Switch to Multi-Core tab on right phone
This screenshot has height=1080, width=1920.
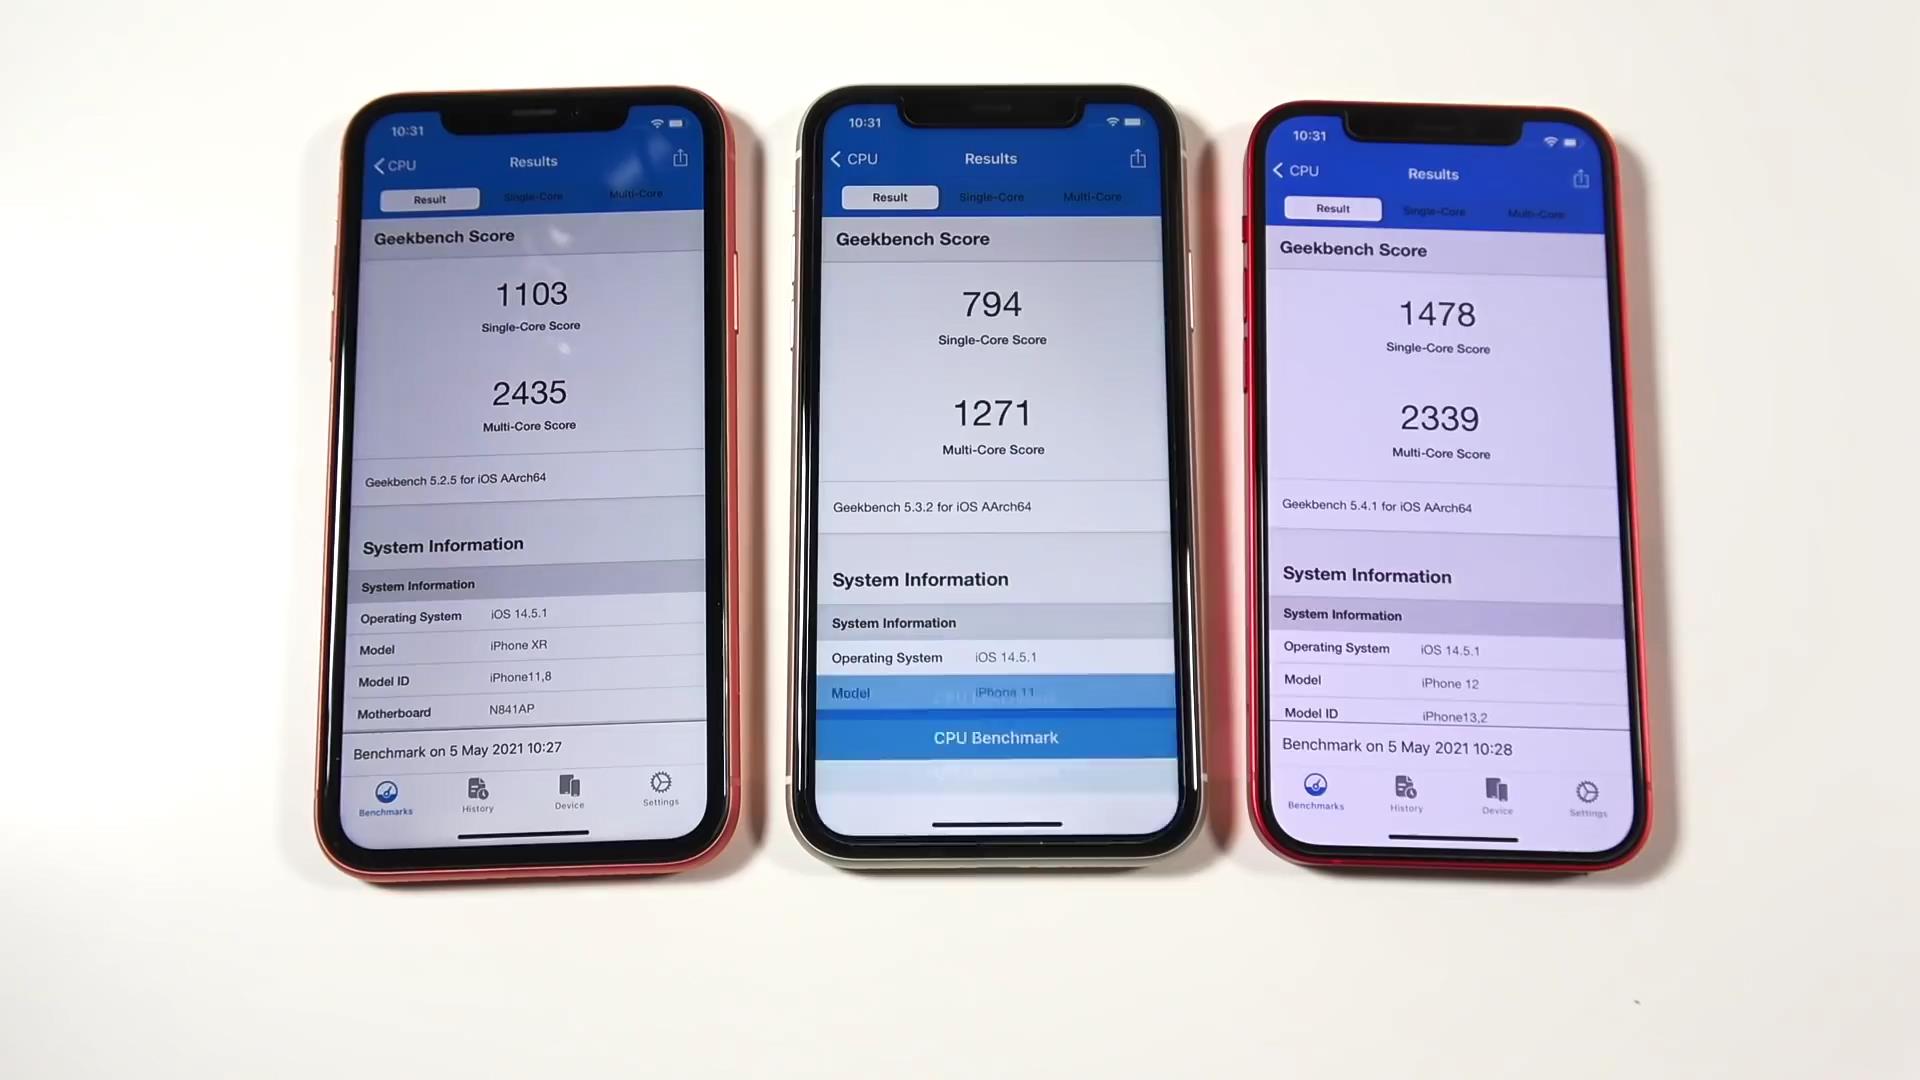click(x=1536, y=210)
